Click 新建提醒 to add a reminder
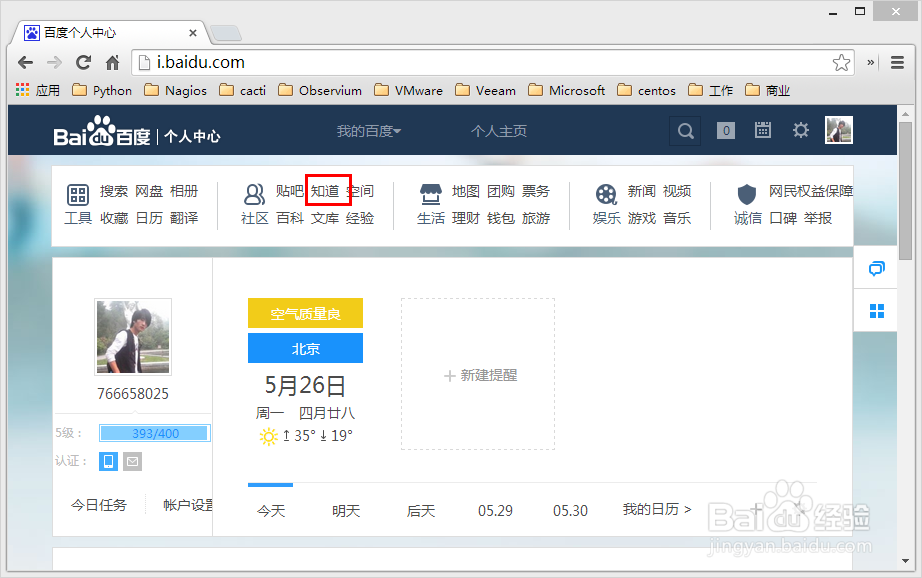This screenshot has height=578, width=922. click(x=480, y=375)
